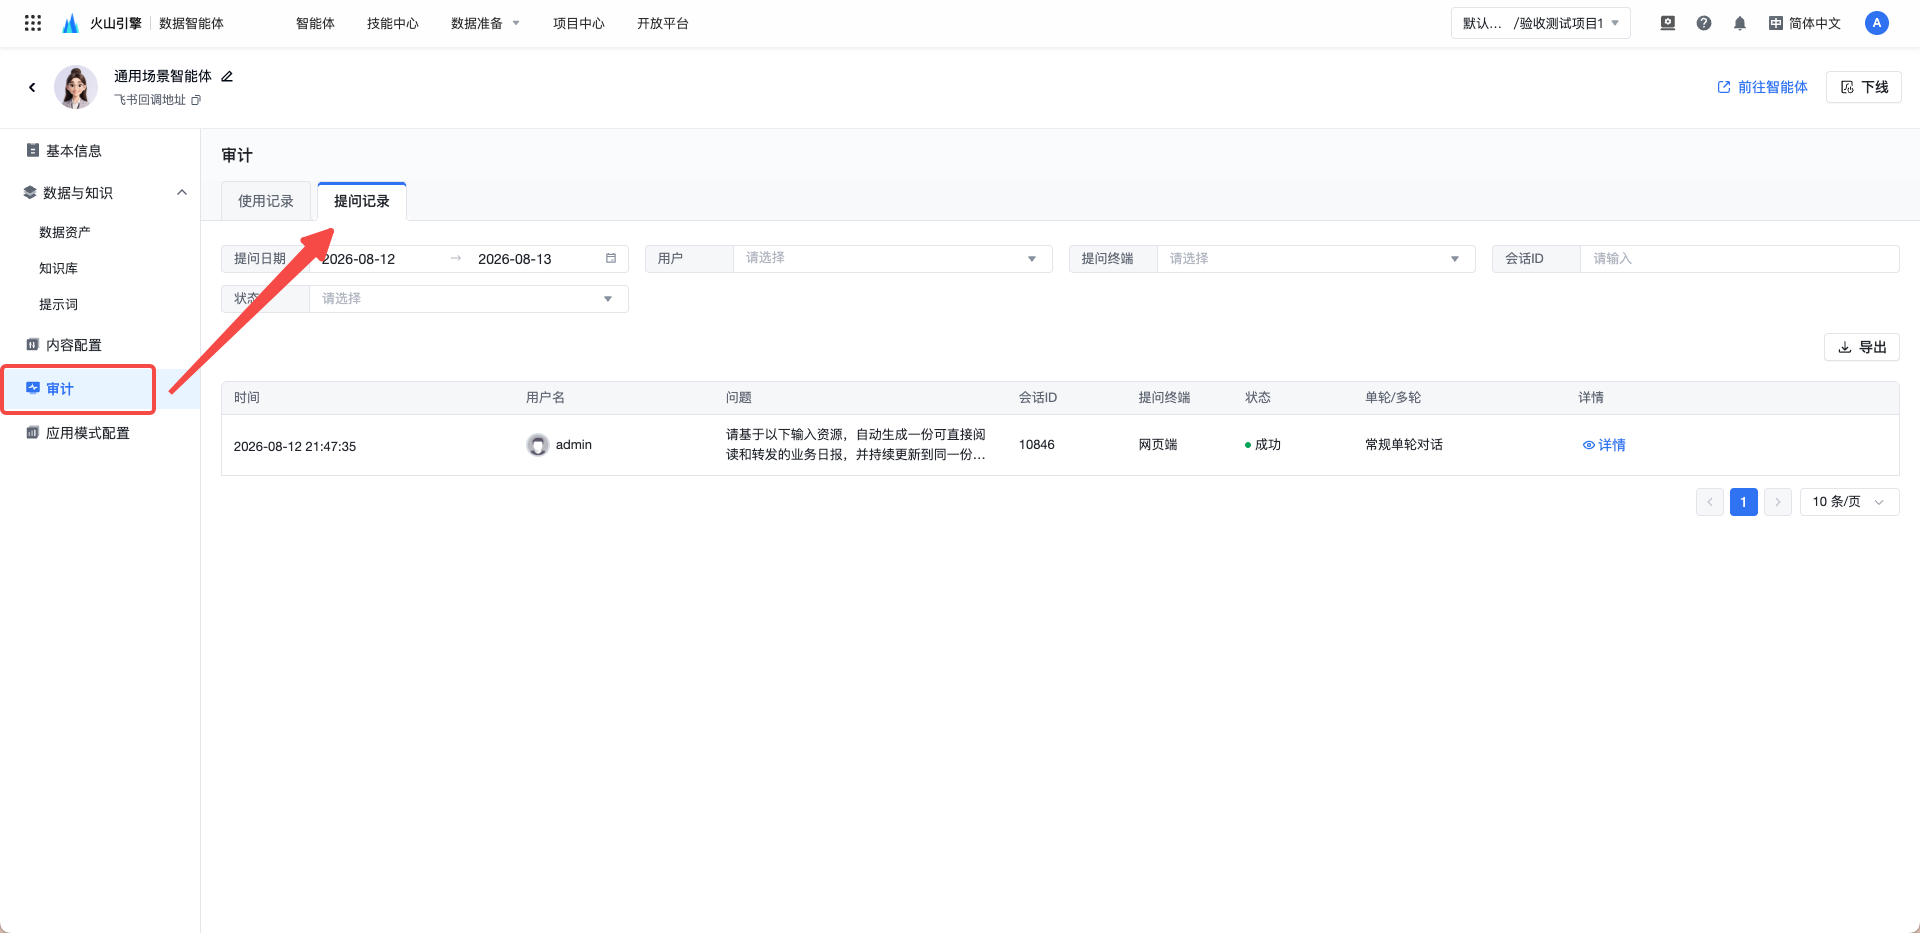
Task: Open the app grid launcher icon
Action: click(x=33, y=23)
